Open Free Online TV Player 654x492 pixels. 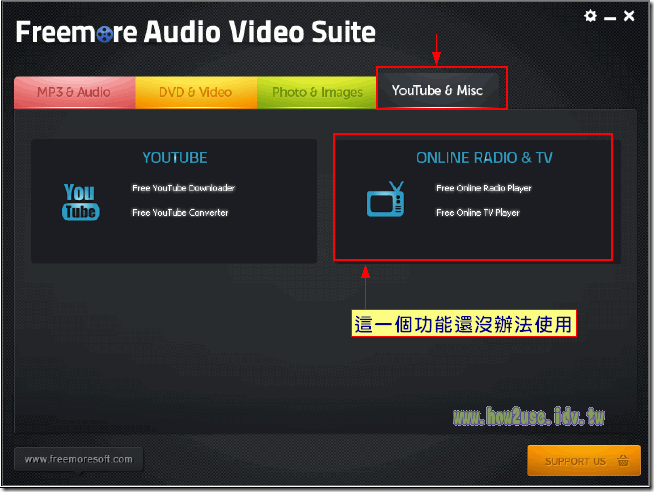pos(477,212)
